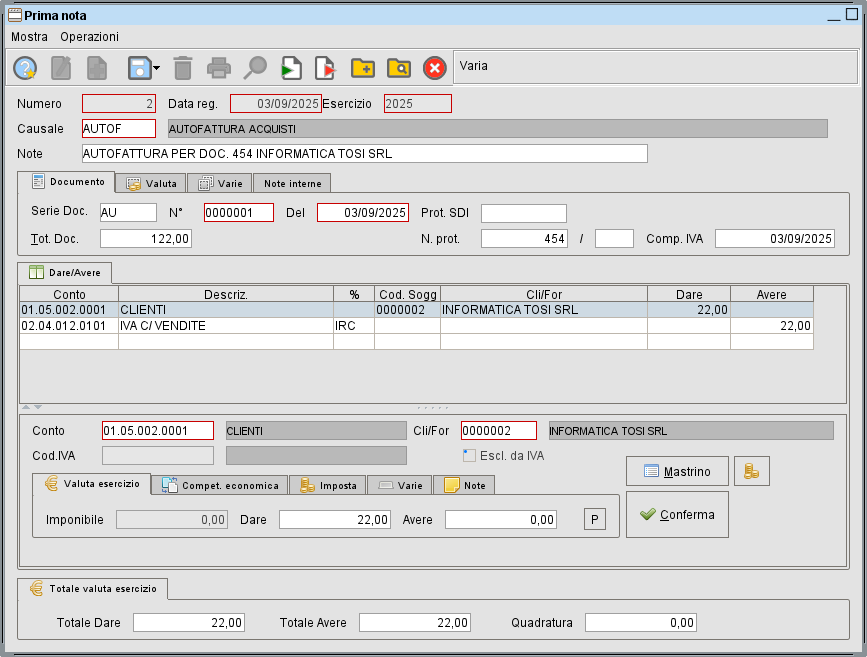Select the CLIENTI row in the table
Screen dimensions: 867x657
416,310
